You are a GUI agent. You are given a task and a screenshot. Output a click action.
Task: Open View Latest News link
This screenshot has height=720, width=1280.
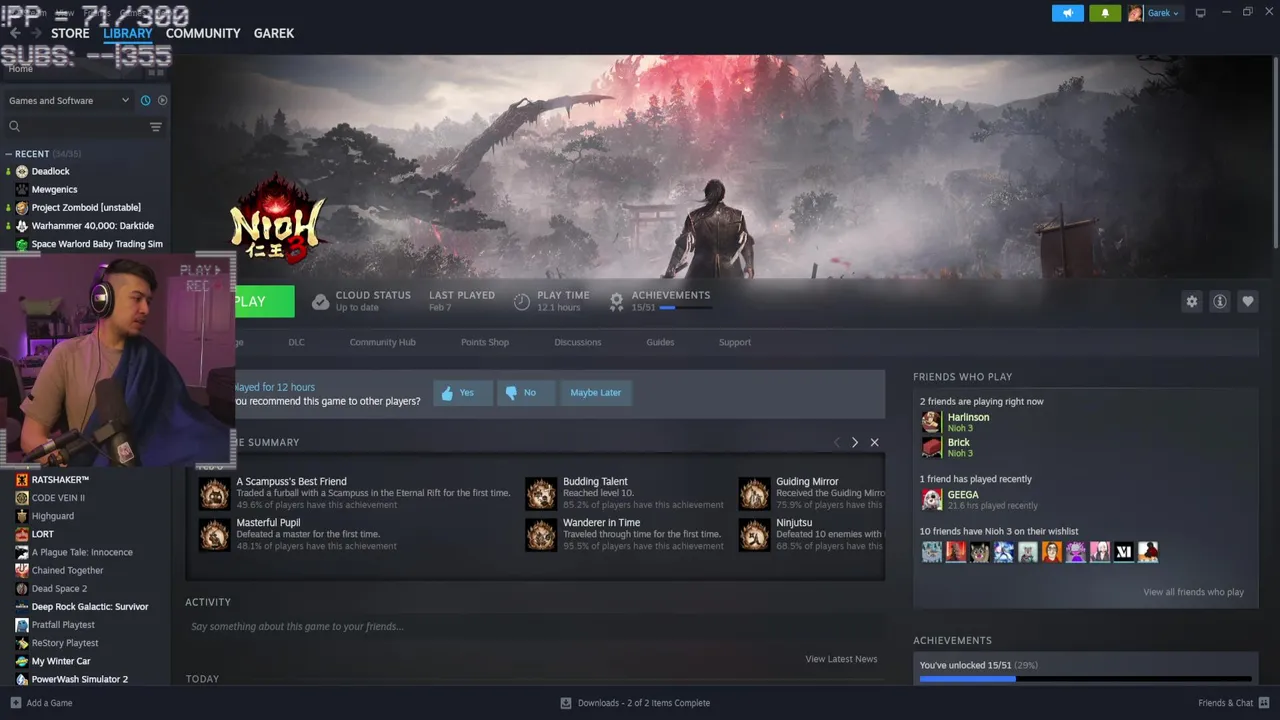pyautogui.click(x=841, y=659)
